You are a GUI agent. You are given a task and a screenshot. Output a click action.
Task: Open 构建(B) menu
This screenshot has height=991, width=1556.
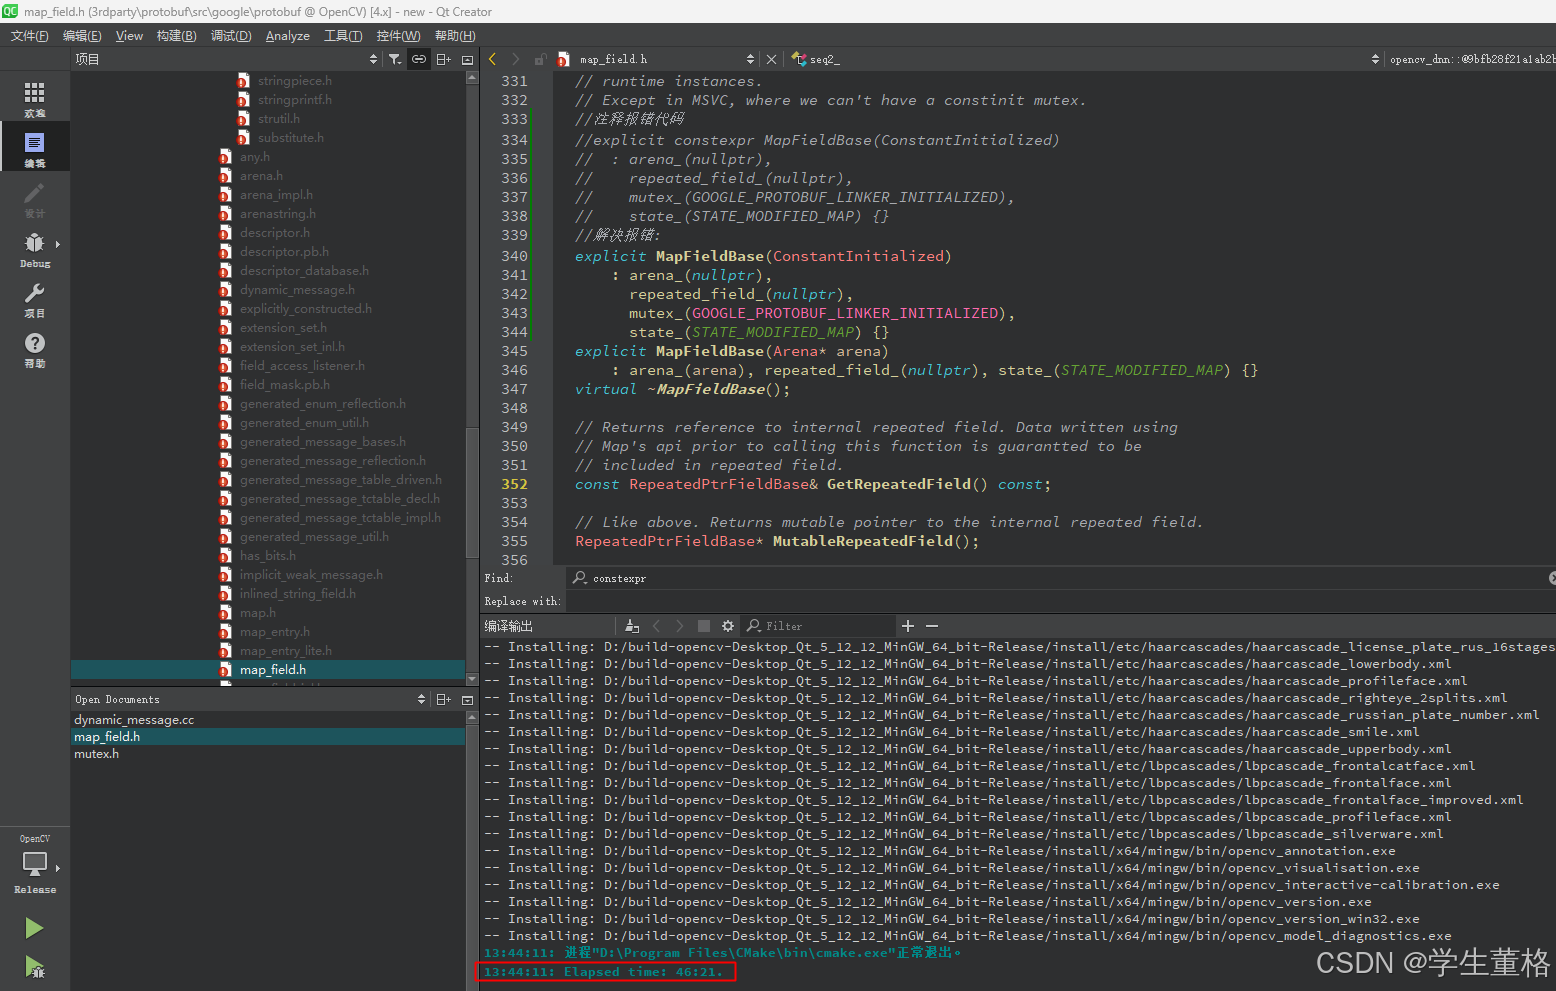pos(177,35)
